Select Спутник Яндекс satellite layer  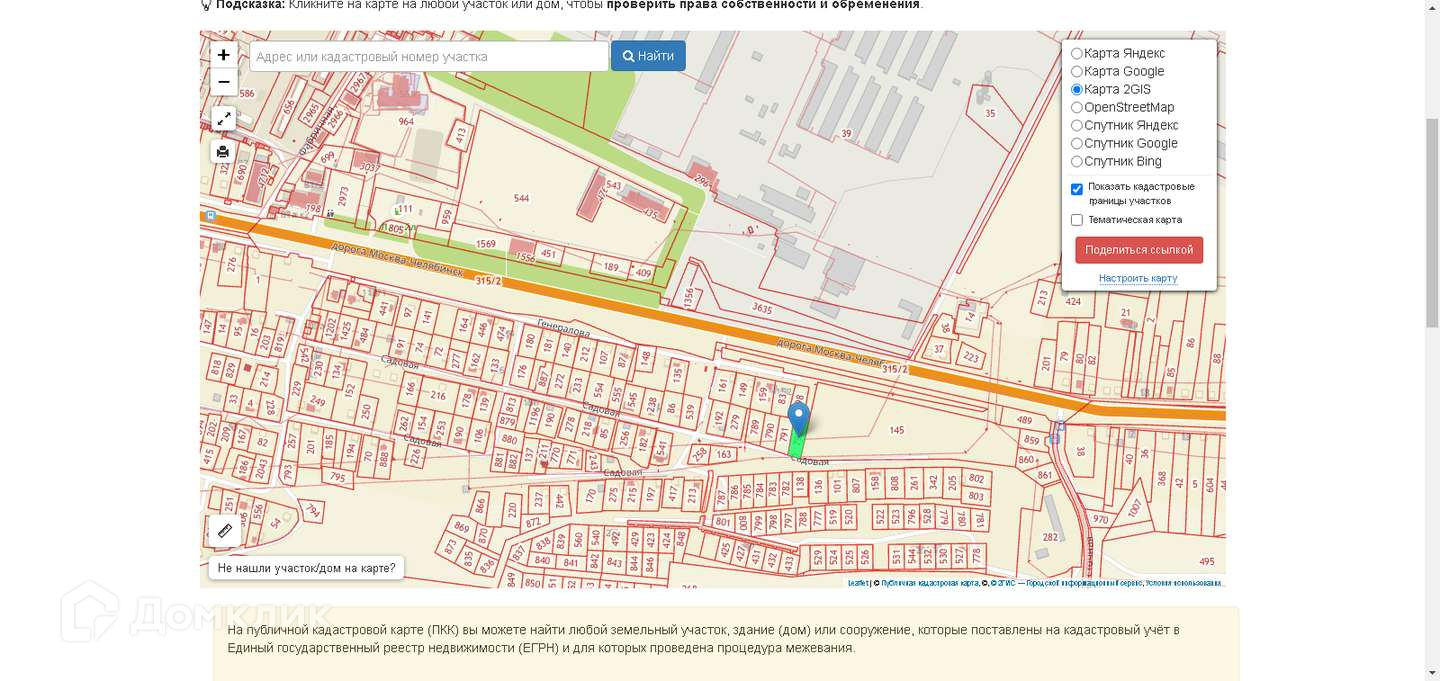point(1077,125)
